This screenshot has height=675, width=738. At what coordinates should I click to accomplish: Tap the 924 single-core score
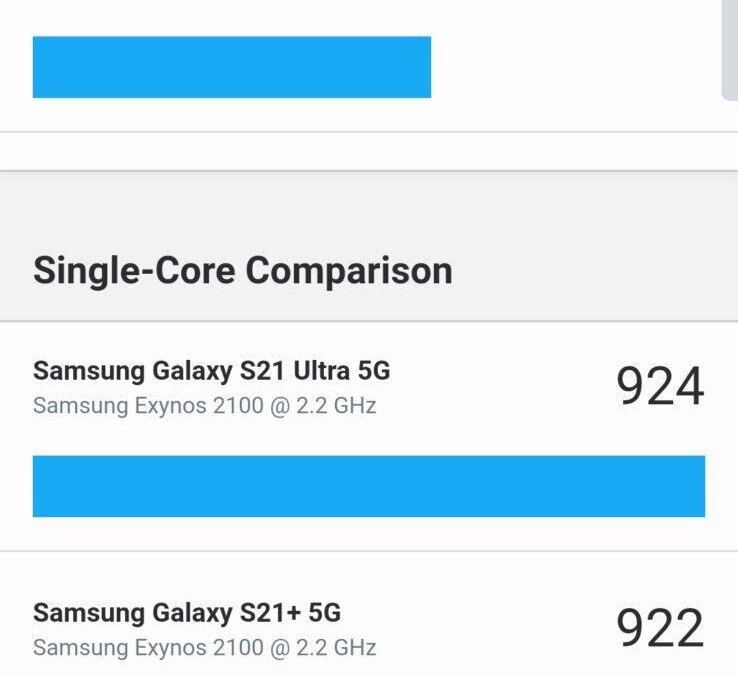tap(660, 387)
